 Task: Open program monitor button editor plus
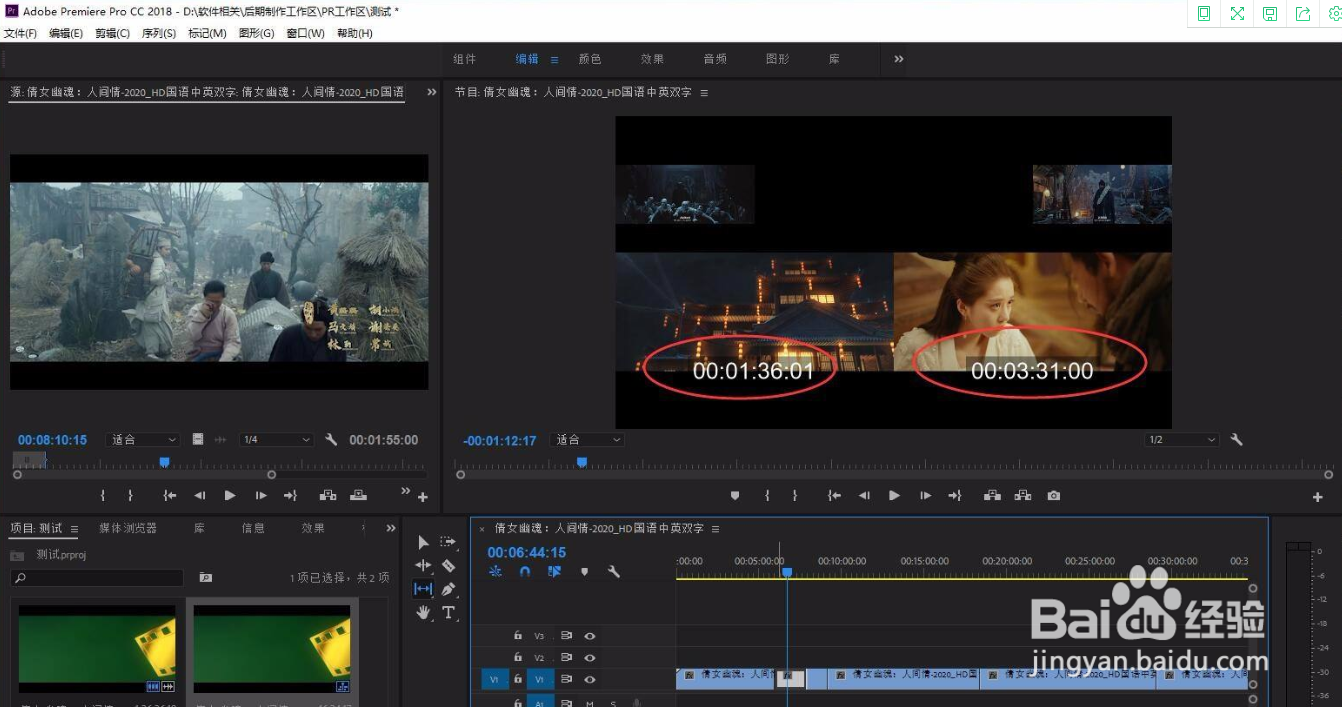pyautogui.click(x=1317, y=497)
